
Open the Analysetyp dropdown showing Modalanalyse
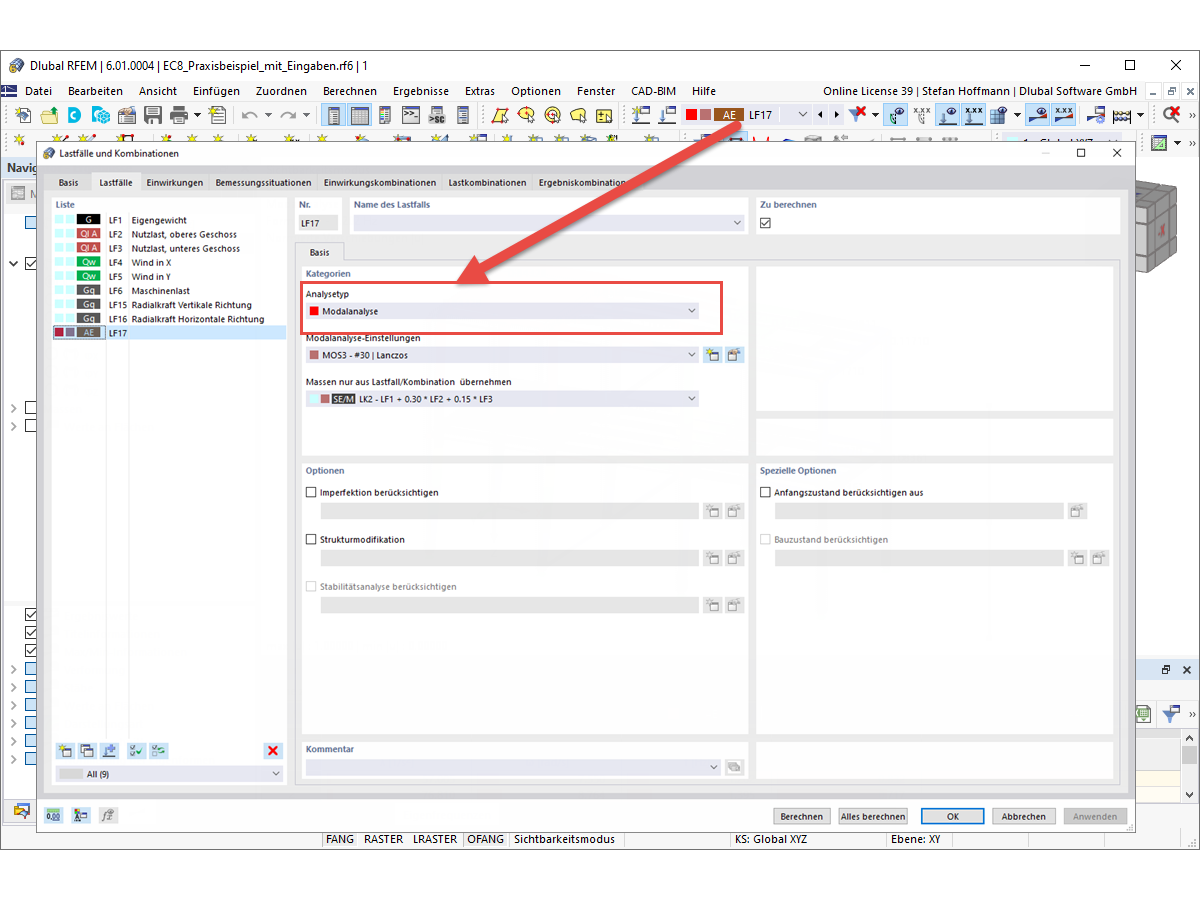click(691, 311)
